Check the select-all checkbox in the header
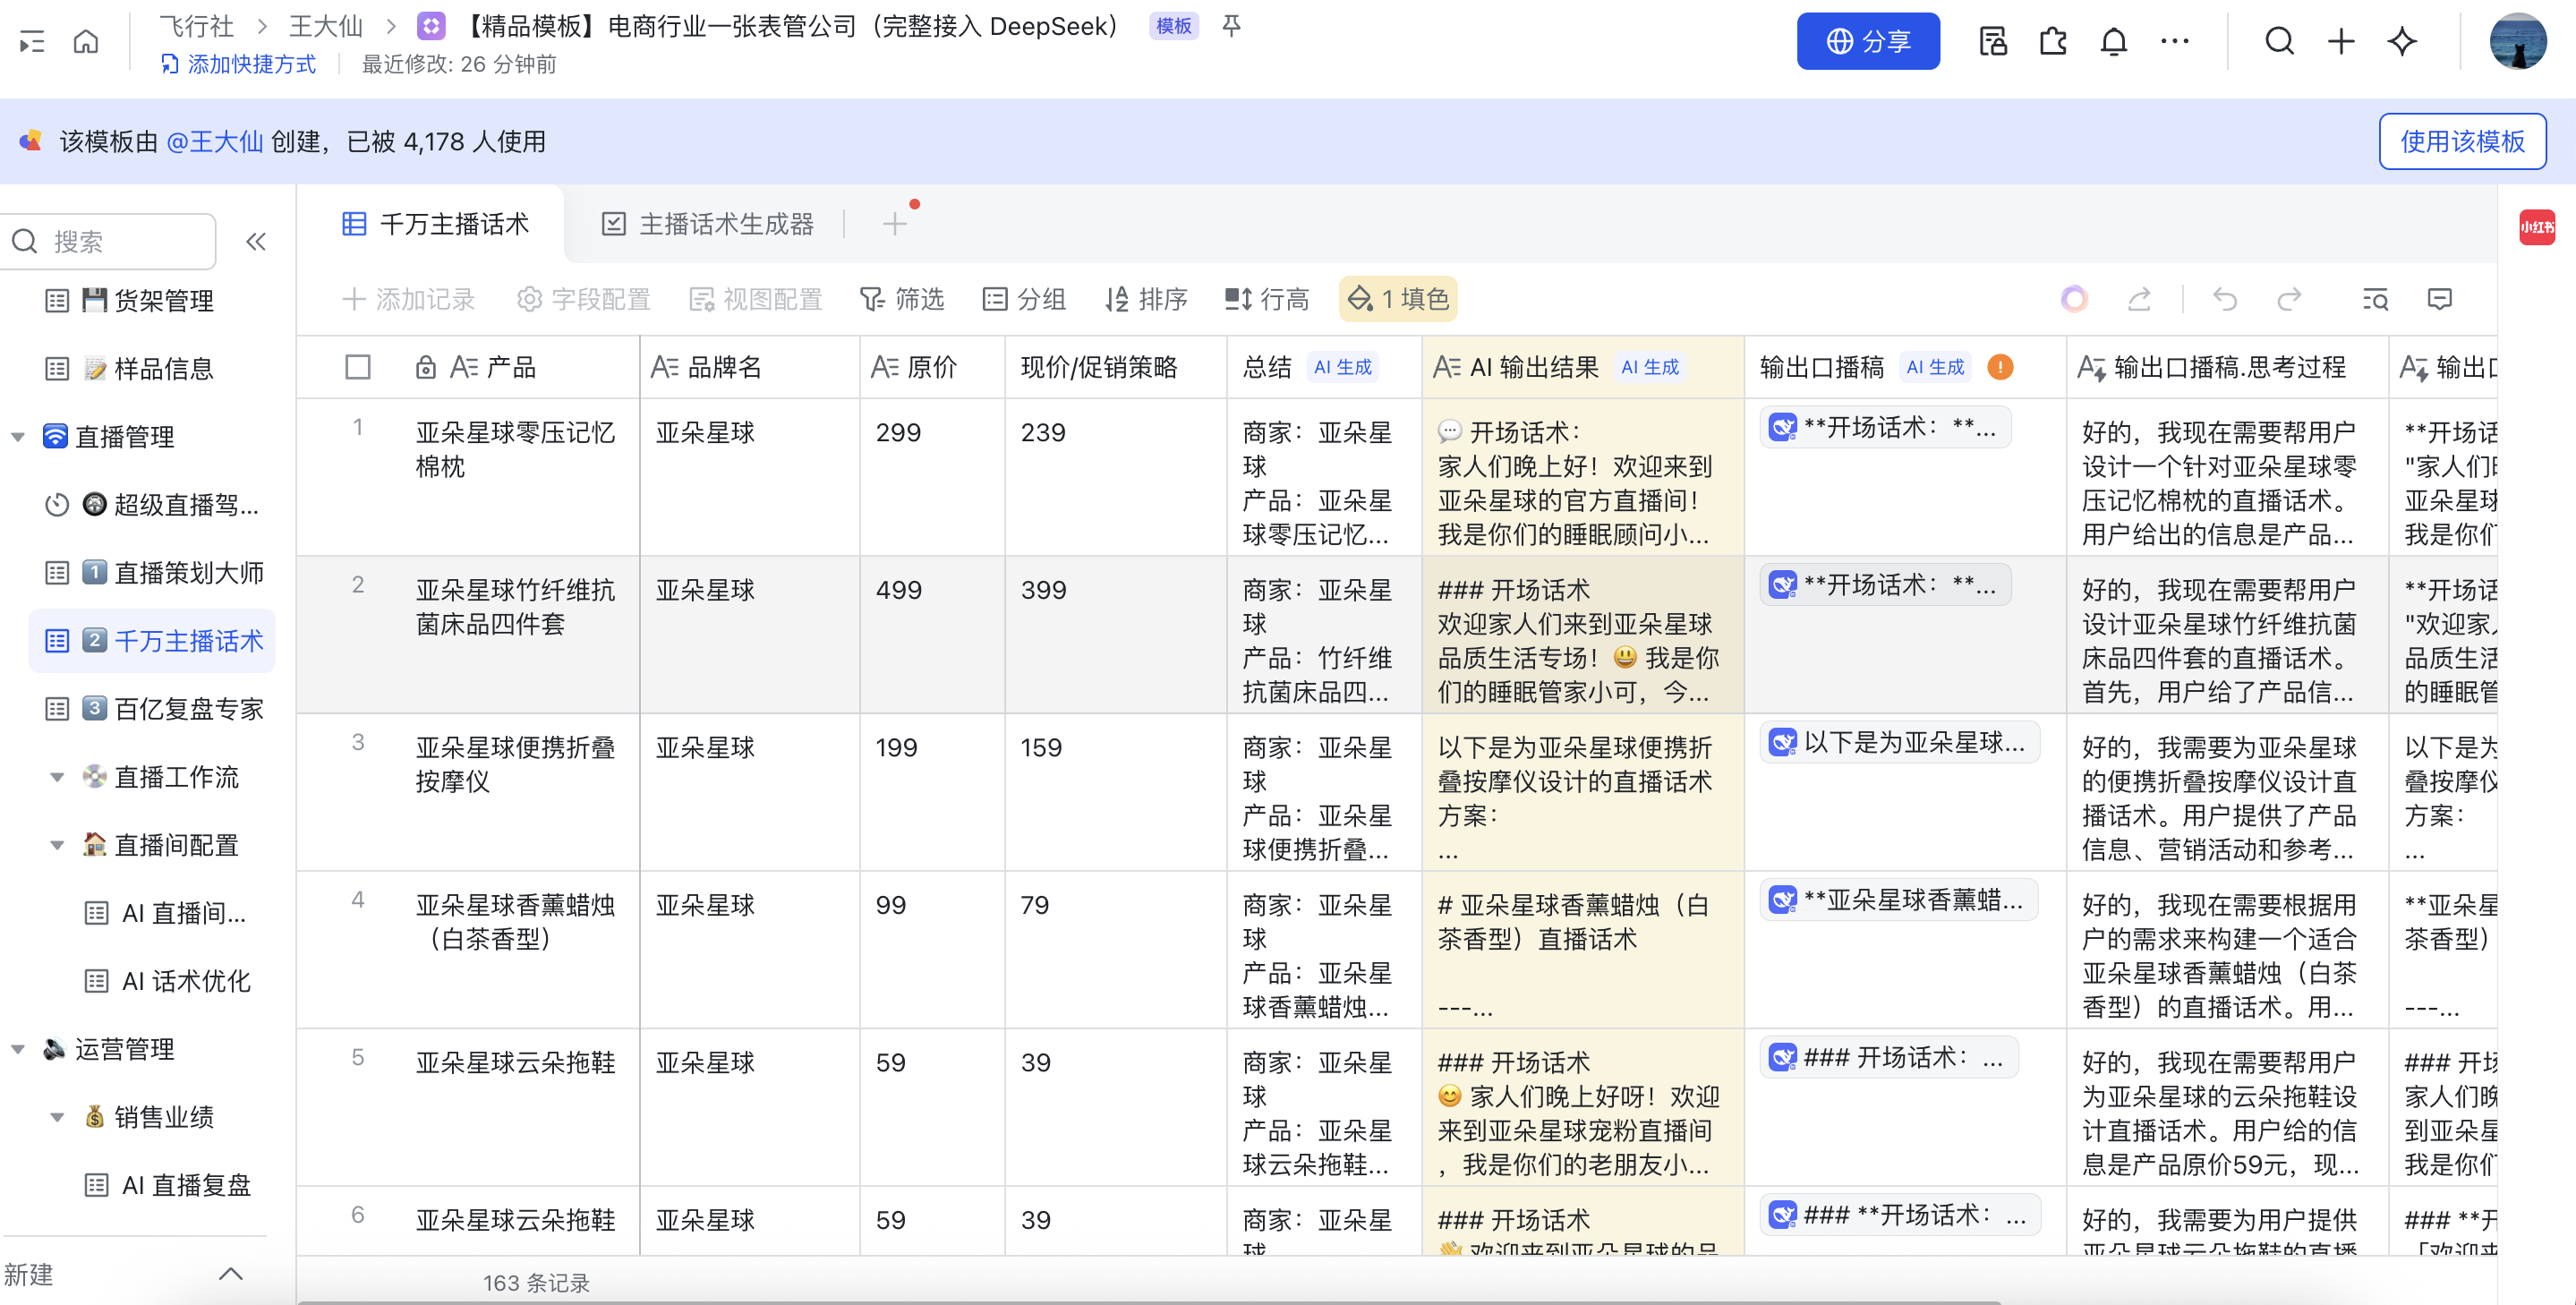 358,367
